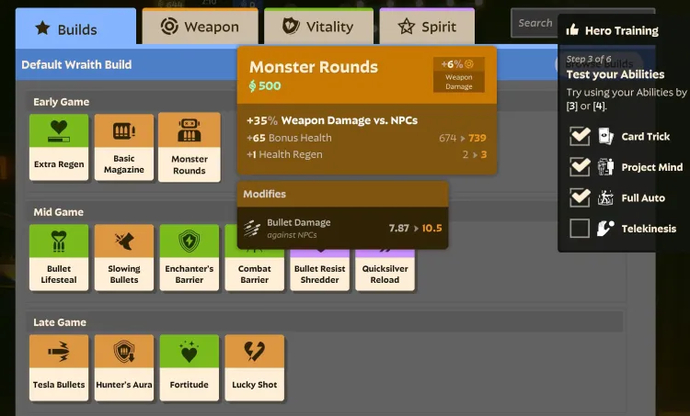Click the Lucky Shot item
Viewport: 690px width, 416px height.
click(x=254, y=367)
